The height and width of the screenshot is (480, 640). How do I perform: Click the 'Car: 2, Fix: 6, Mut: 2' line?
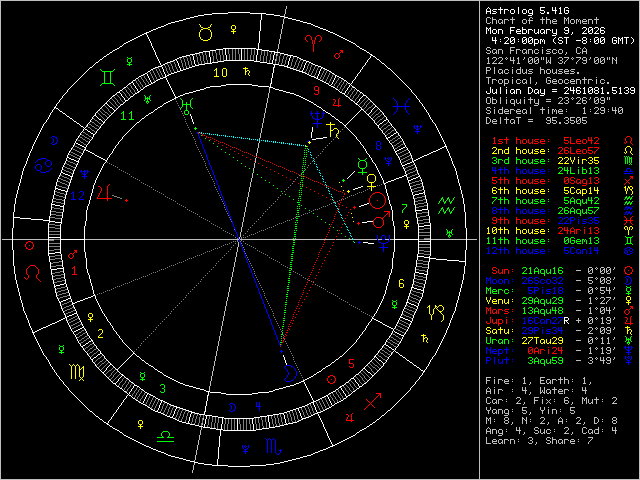point(551,401)
